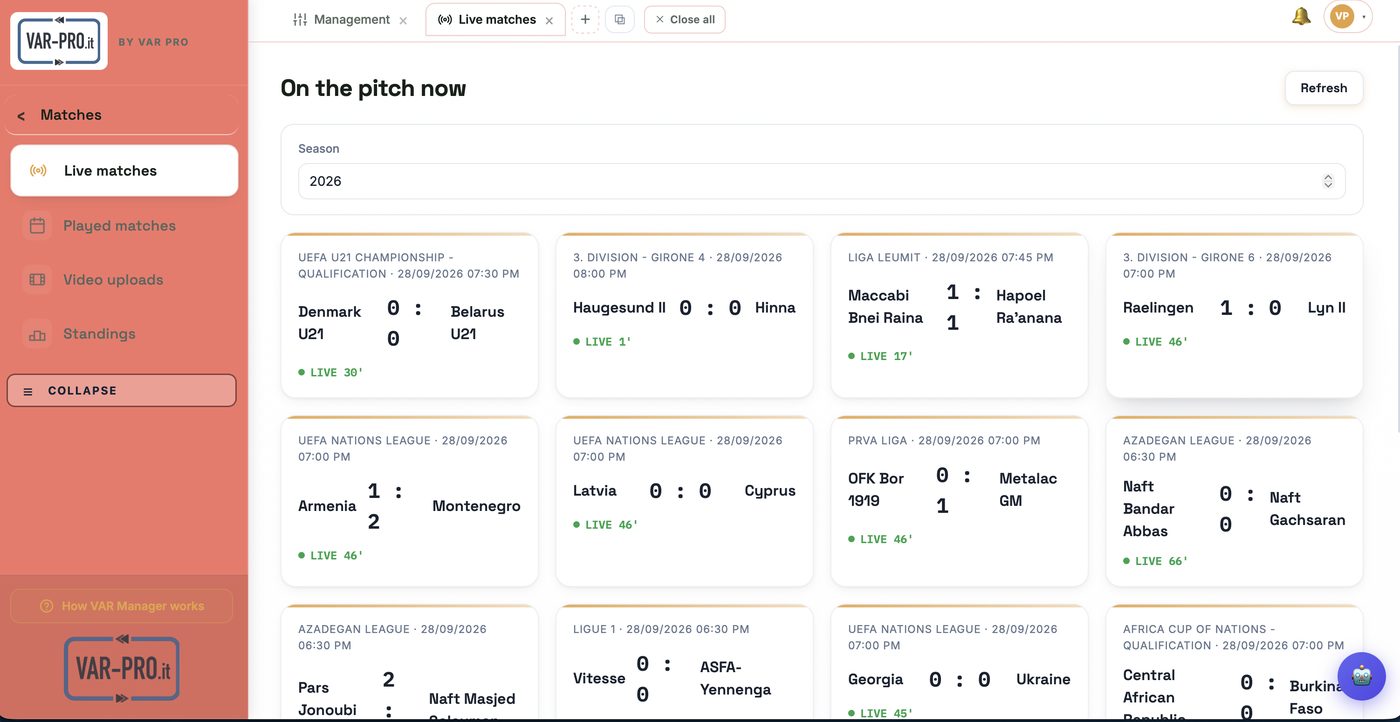The width and height of the screenshot is (1400, 722).
Task: Open the Naft Bandar Abbas match card
Action: (1234, 501)
